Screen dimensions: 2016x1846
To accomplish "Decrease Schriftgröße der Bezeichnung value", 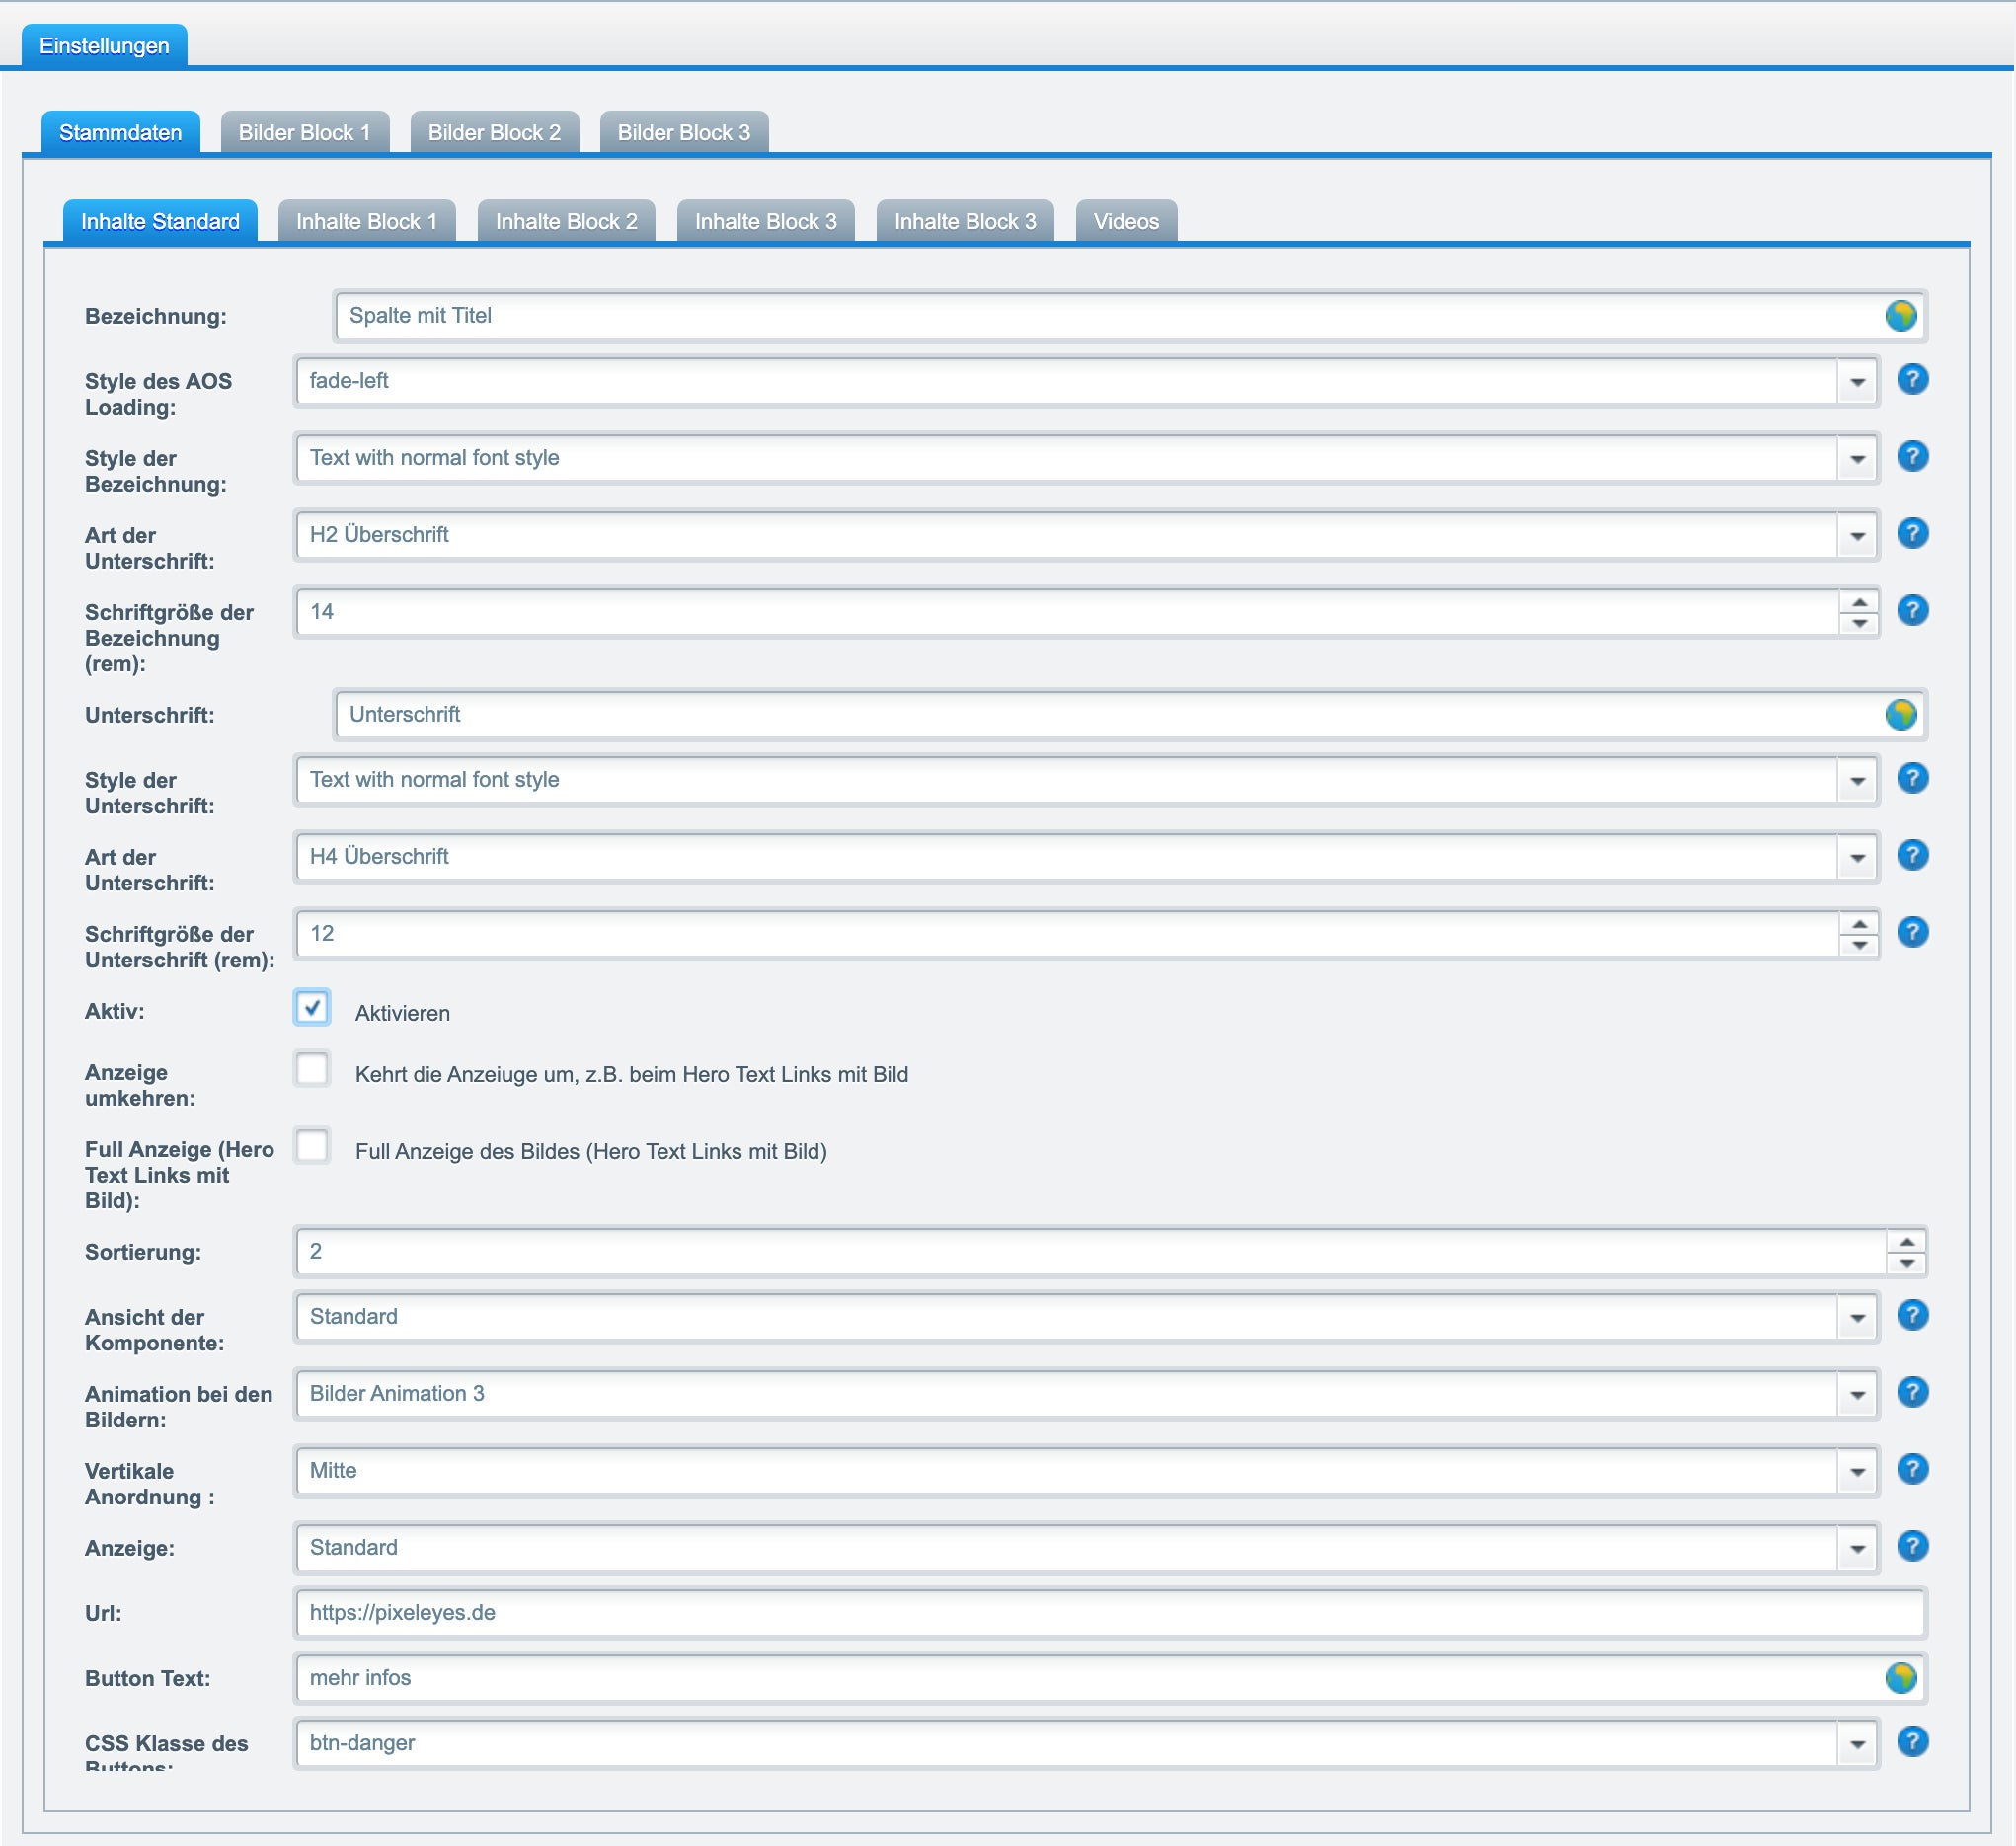I will 1859,623.
